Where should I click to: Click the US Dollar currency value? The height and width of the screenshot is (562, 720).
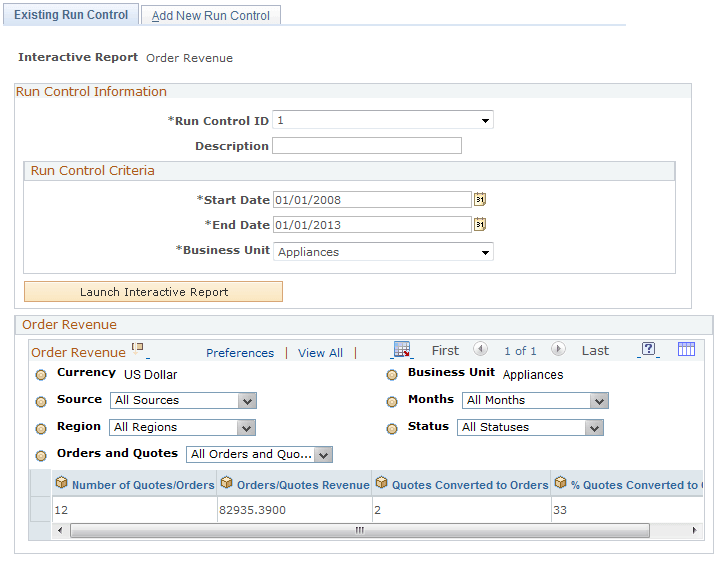click(151, 375)
